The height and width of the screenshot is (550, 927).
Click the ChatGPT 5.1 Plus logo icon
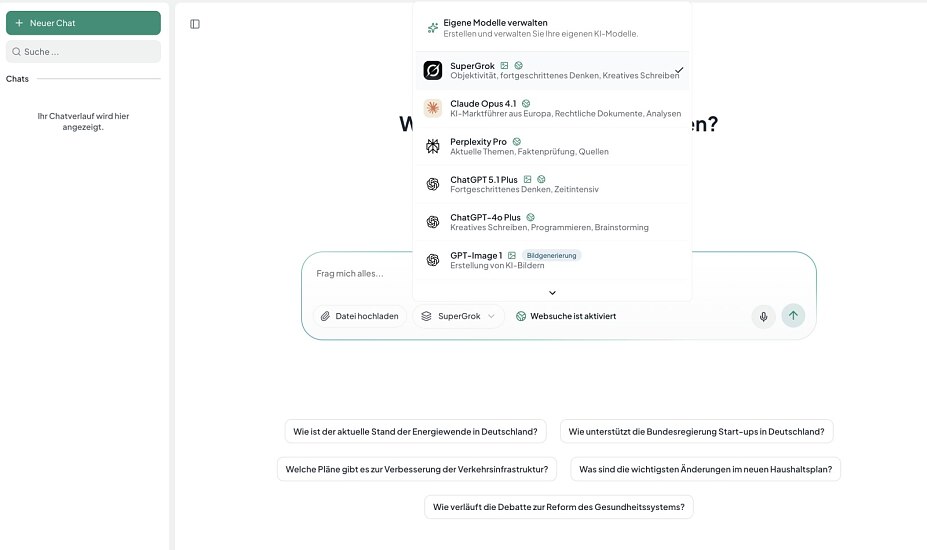pyautogui.click(x=432, y=184)
